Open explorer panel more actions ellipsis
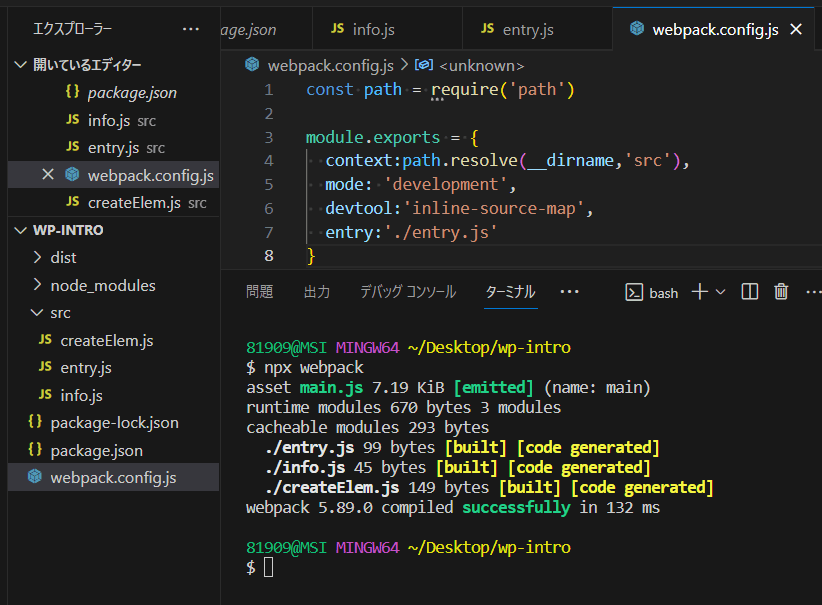 pyautogui.click(x=191, y=29)
